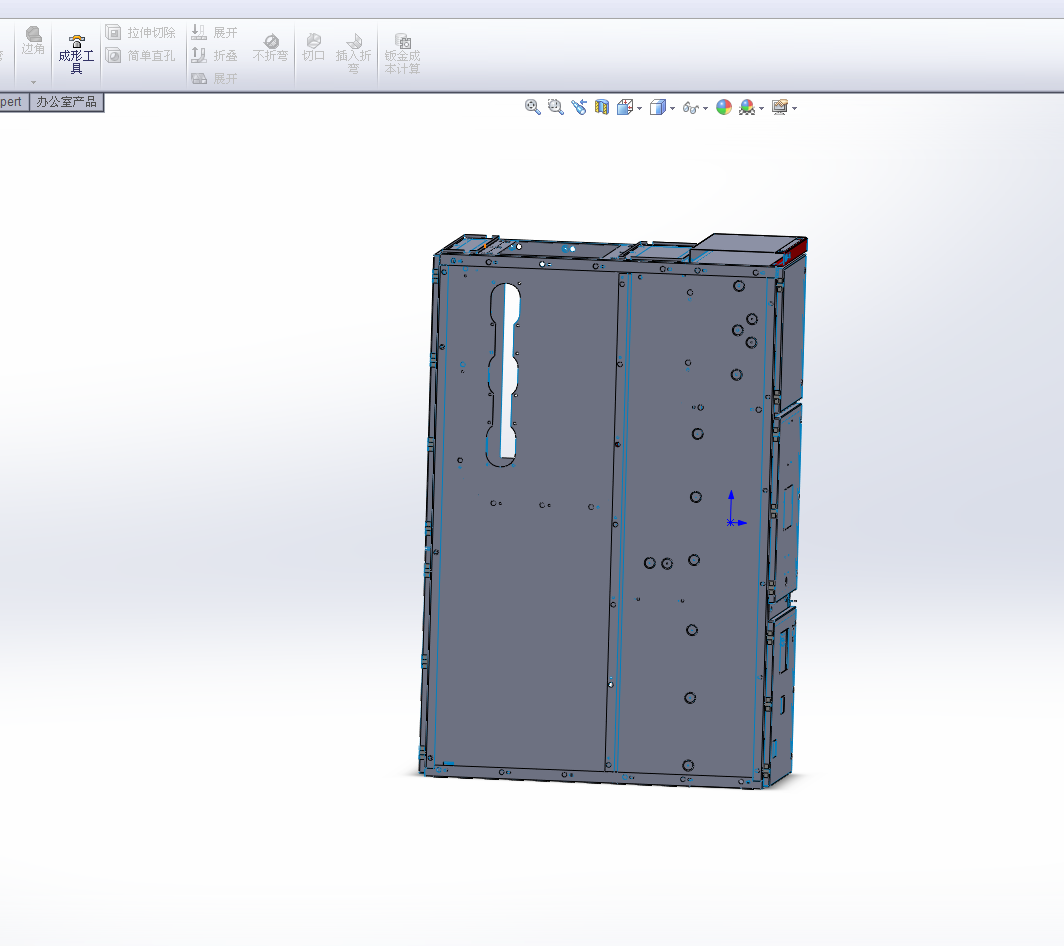Click the 拉伸切除 extruded cut tool
The height and width of the screenshot is (946, 1064).
140,33
